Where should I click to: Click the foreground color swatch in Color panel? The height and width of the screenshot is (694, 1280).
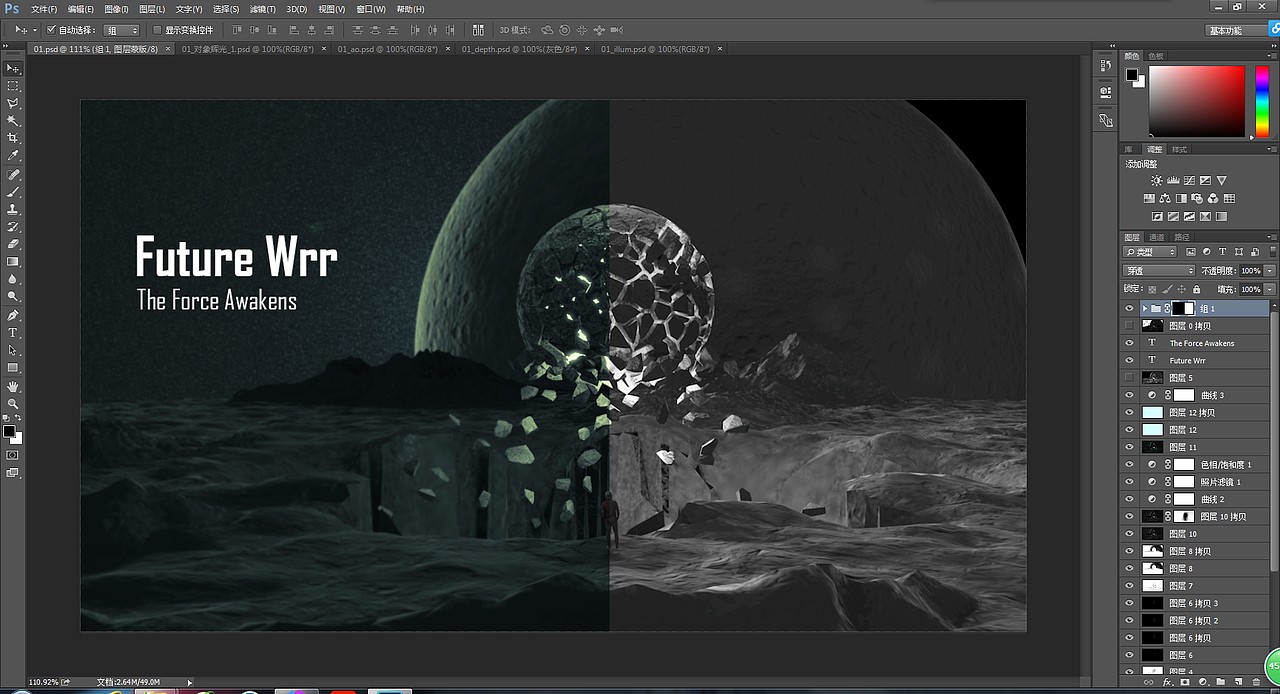[x=1132, y=74]
